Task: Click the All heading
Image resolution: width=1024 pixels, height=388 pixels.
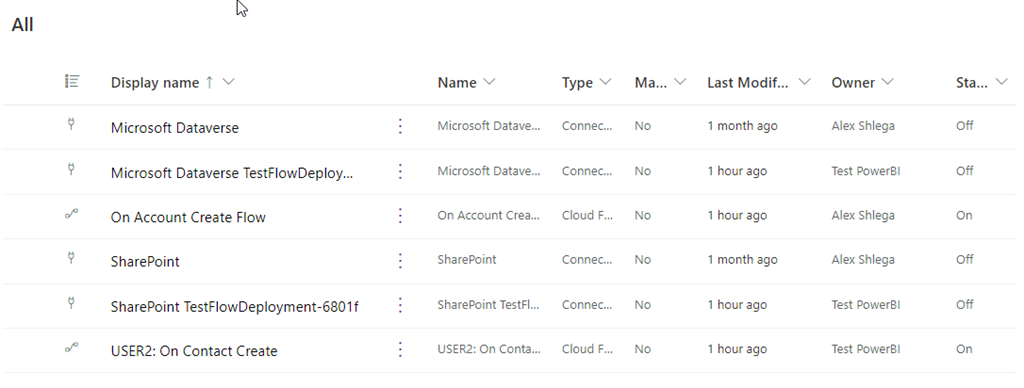Action: (x=22, y=25)
